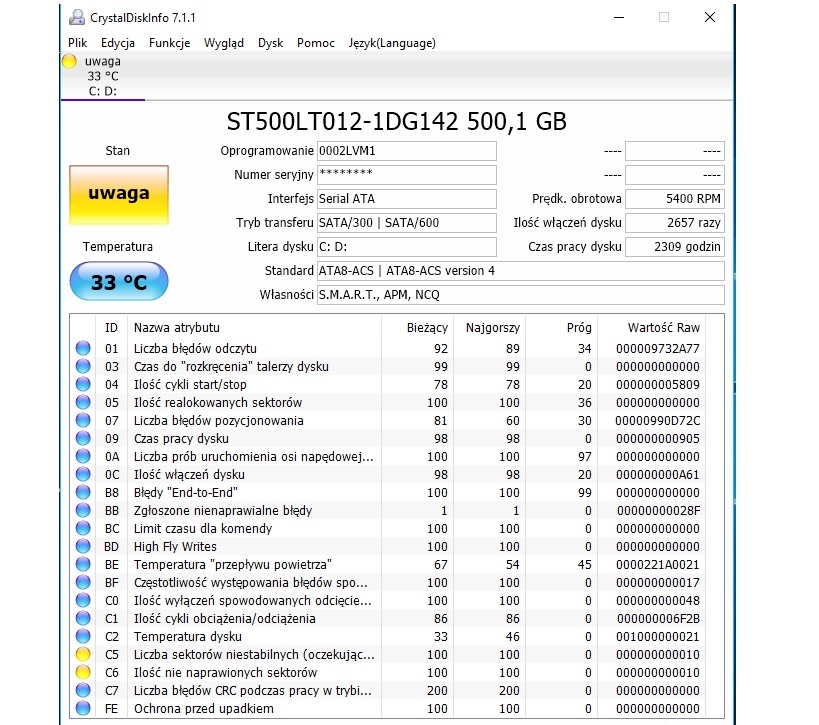Click status icon for attribute 01 row

(x=83, y=348)
